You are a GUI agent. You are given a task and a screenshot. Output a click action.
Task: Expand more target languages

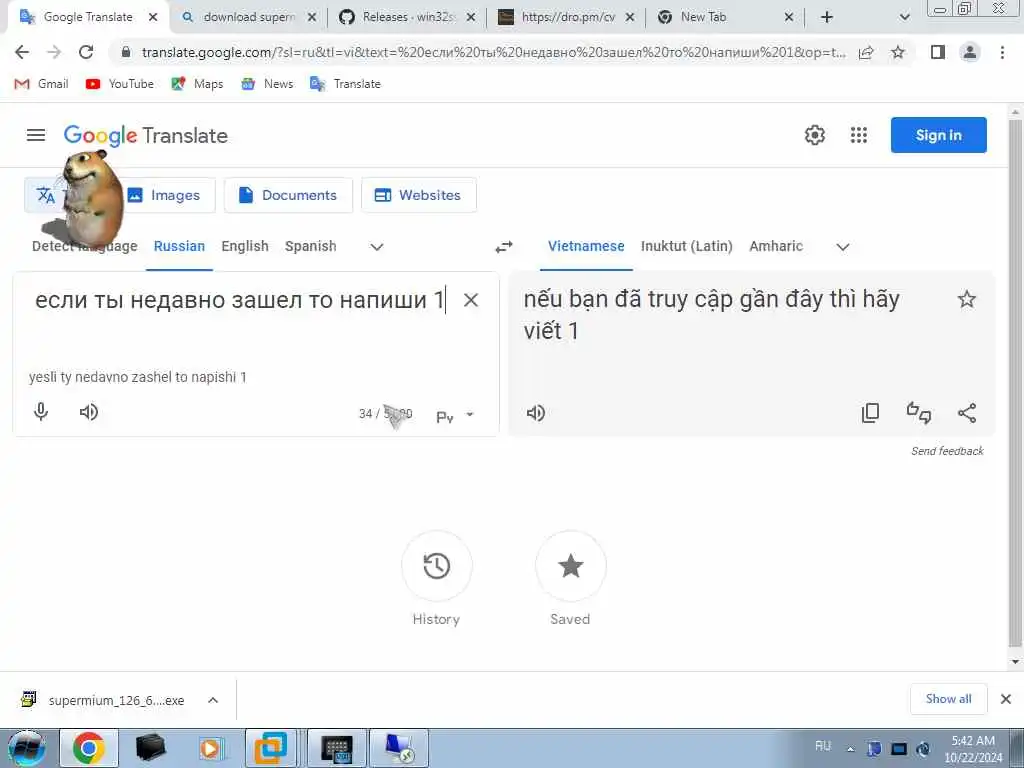(843, 247)
